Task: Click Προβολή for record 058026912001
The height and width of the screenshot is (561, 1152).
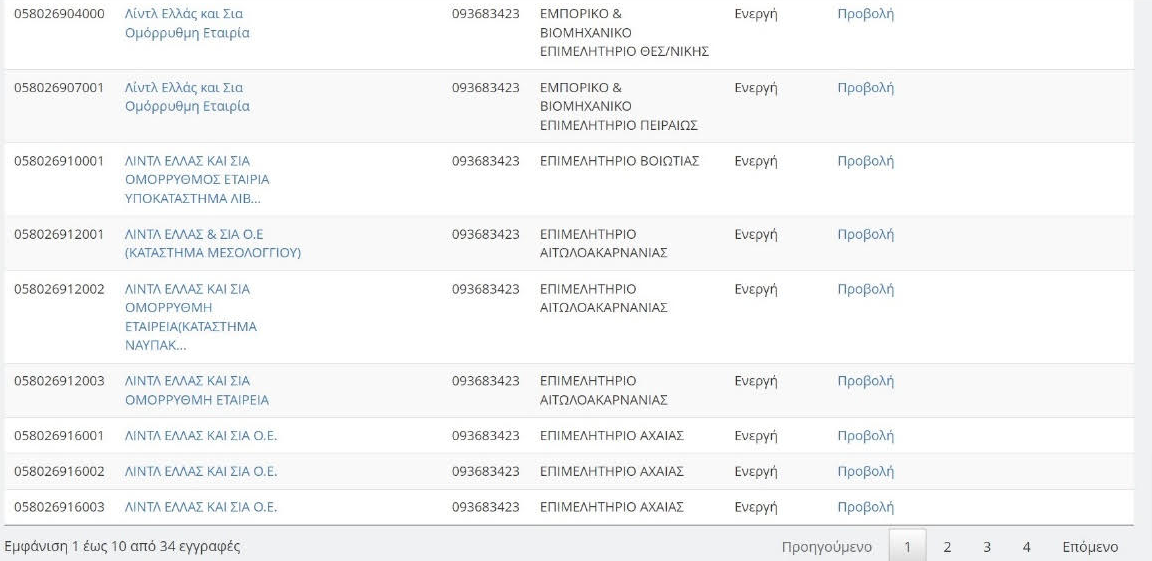Action: pos(865,234)
